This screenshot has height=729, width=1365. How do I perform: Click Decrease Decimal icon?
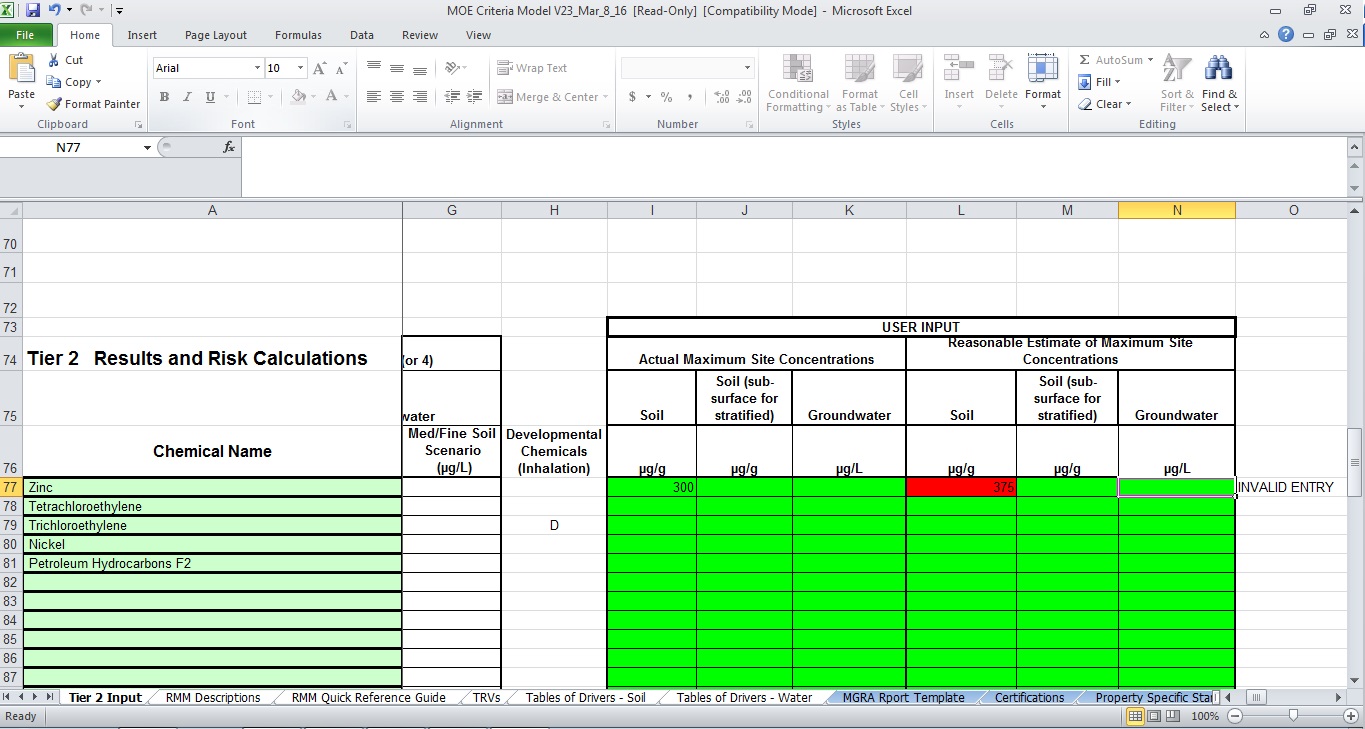(744, 97)
